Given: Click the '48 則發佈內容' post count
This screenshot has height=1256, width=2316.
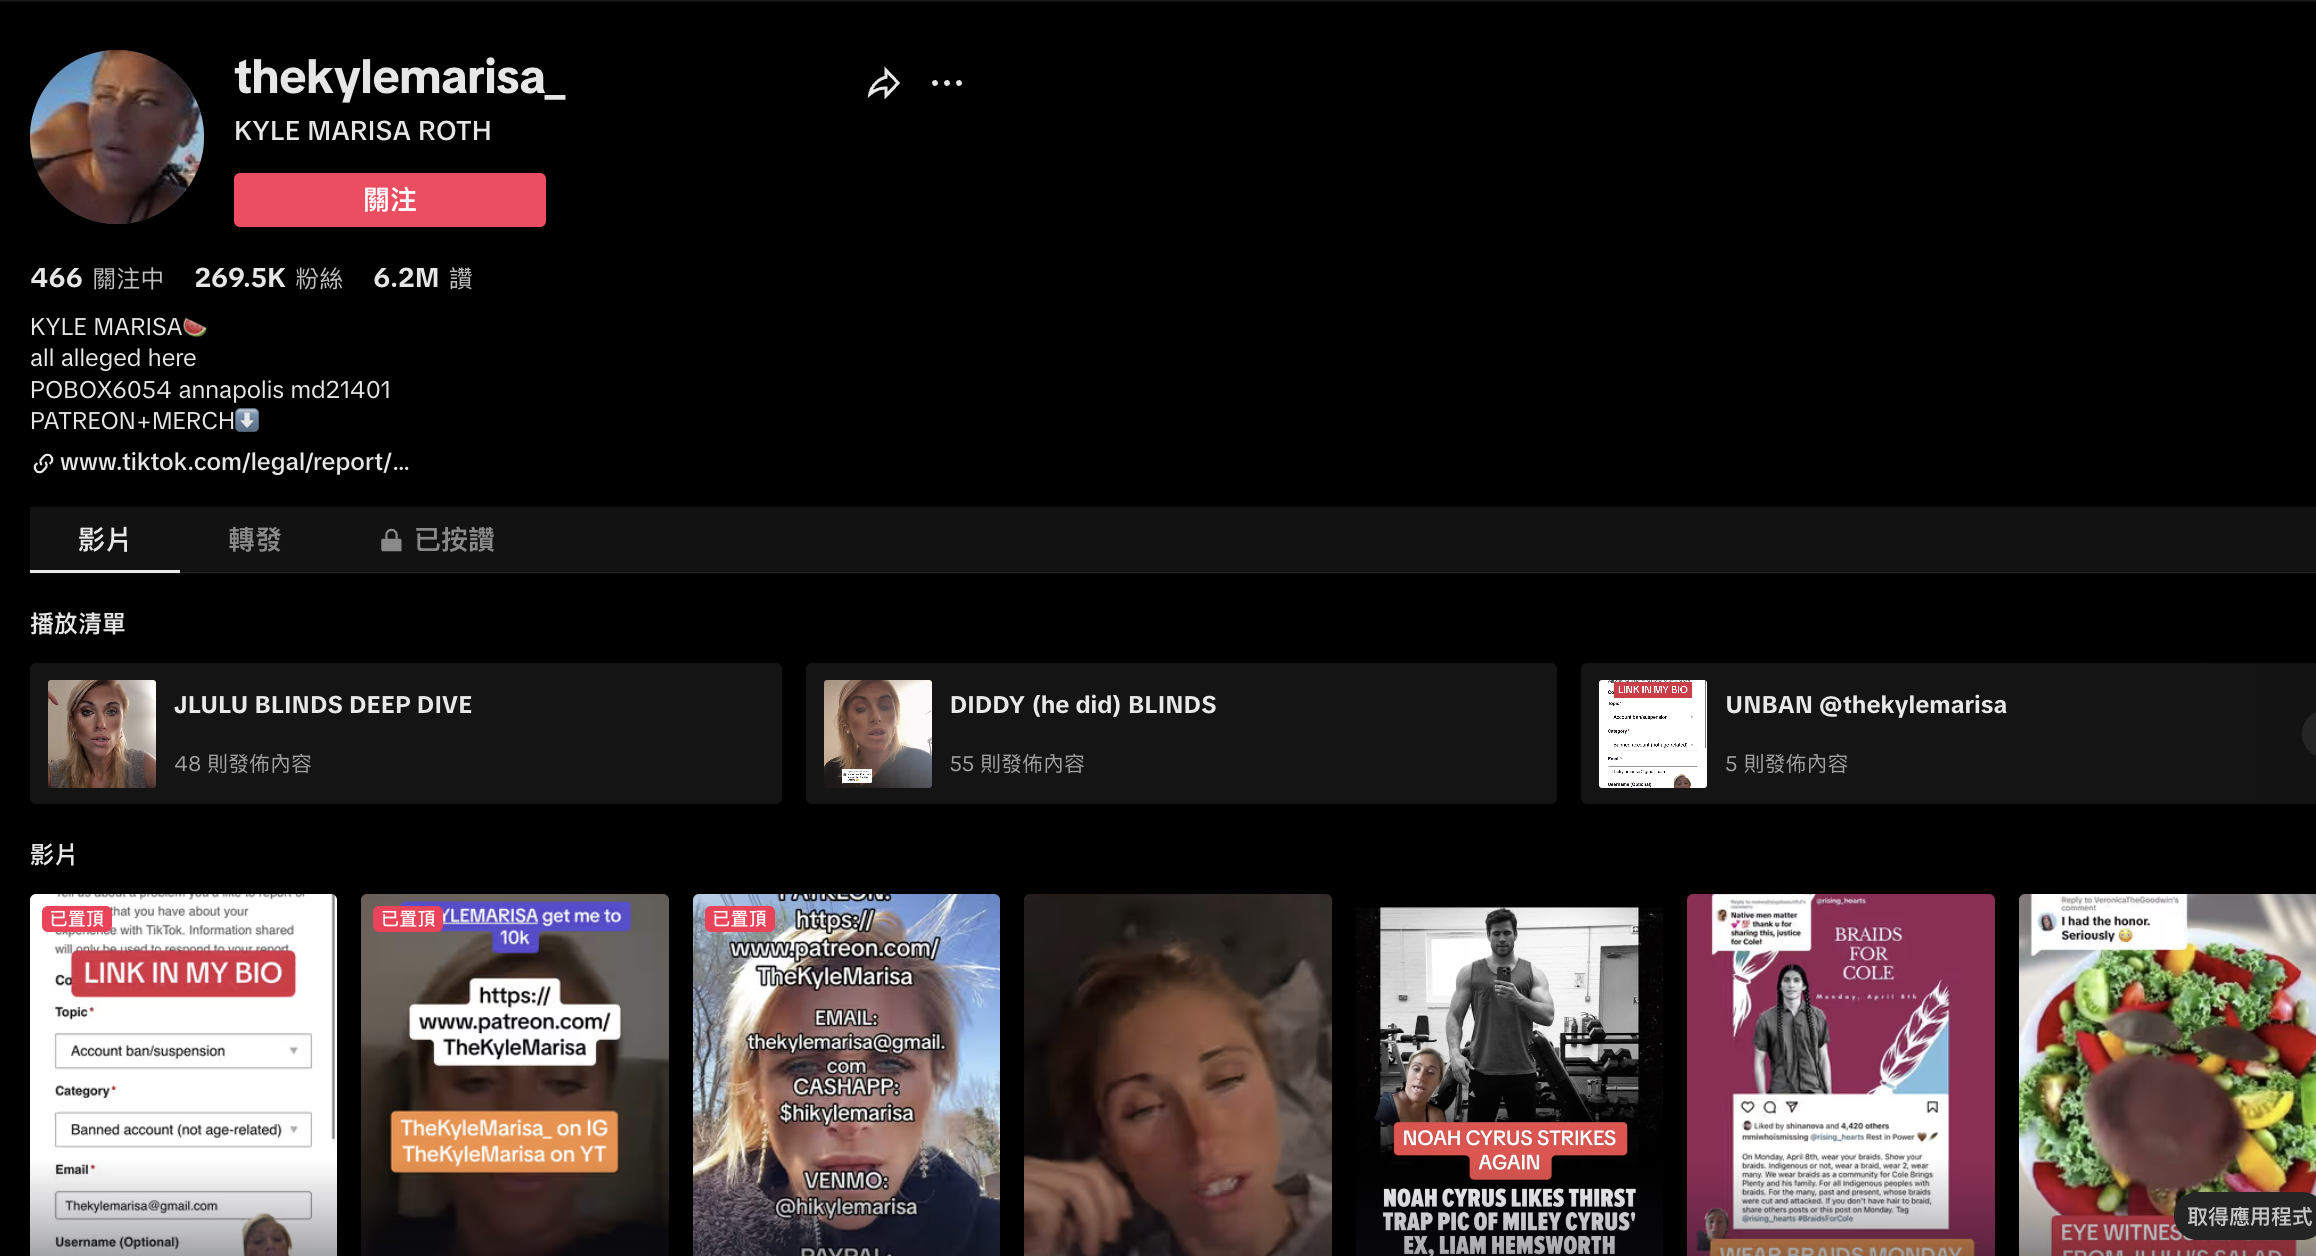Looking at the screenshot, I should (243, 764).
